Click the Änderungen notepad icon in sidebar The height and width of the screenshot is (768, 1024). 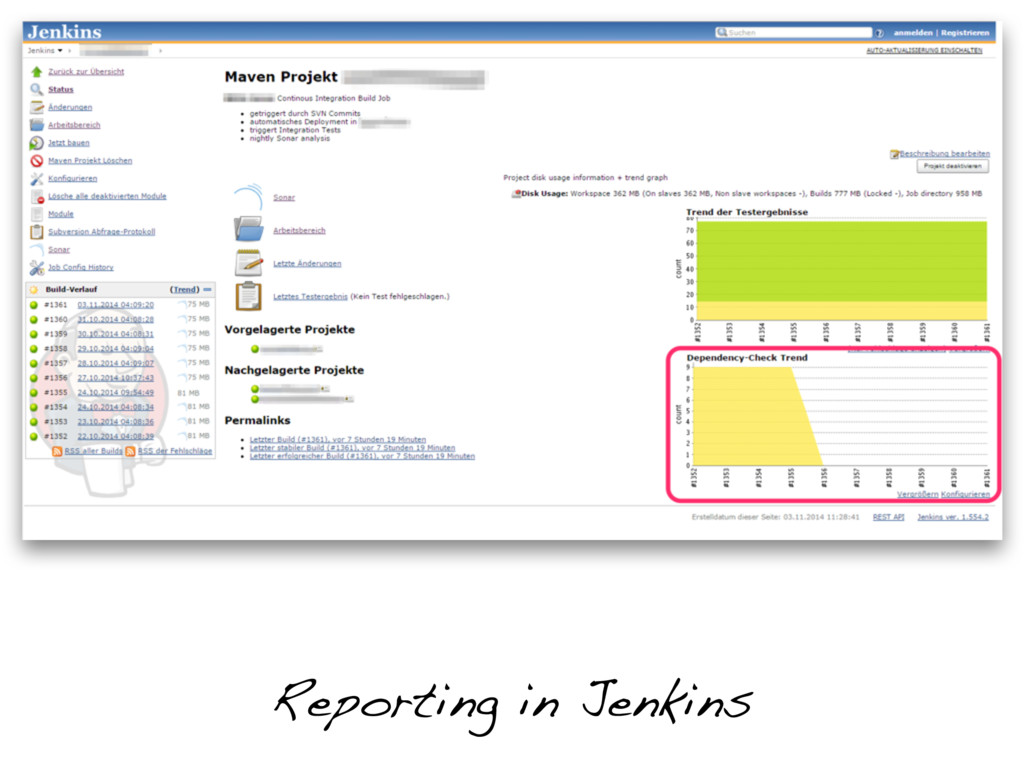37,107
